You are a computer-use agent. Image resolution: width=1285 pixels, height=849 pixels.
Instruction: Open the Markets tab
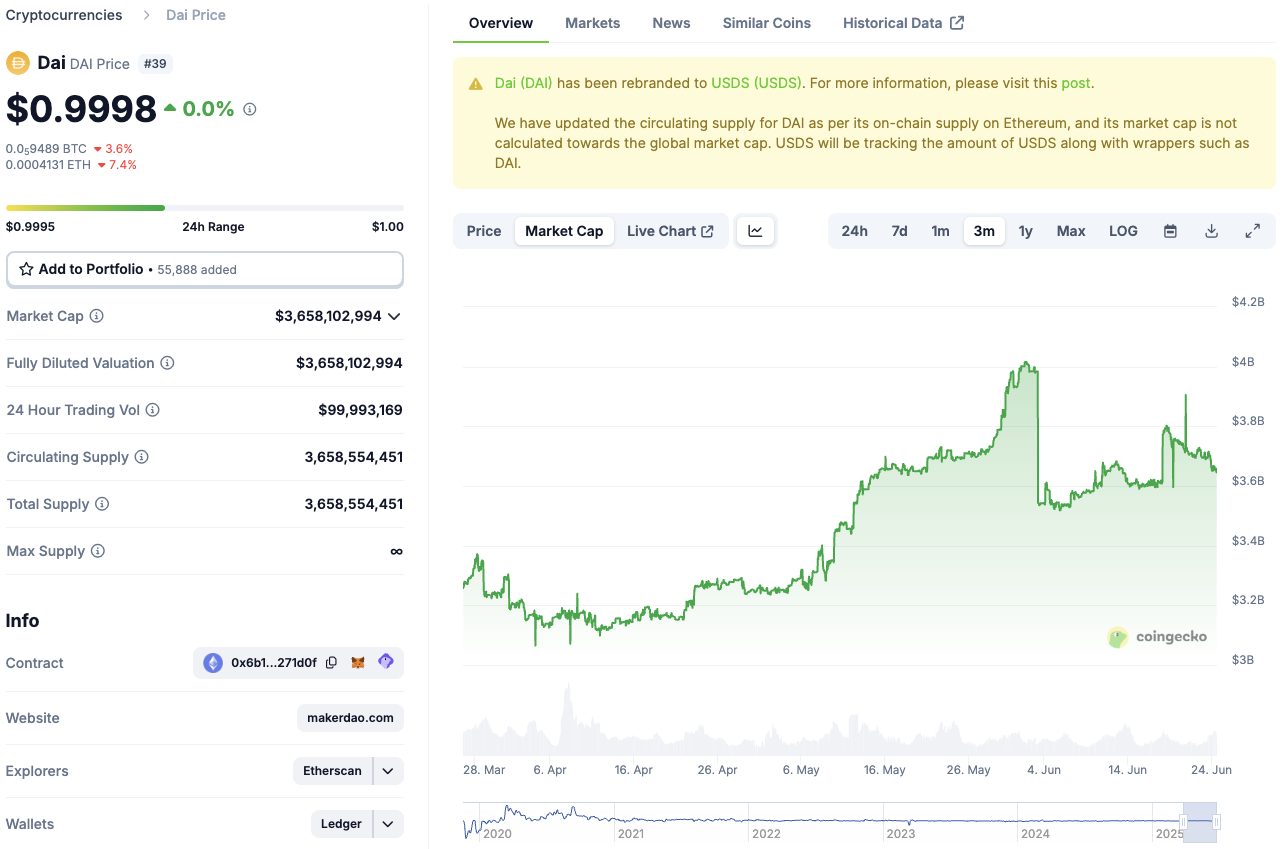point(593,23)
